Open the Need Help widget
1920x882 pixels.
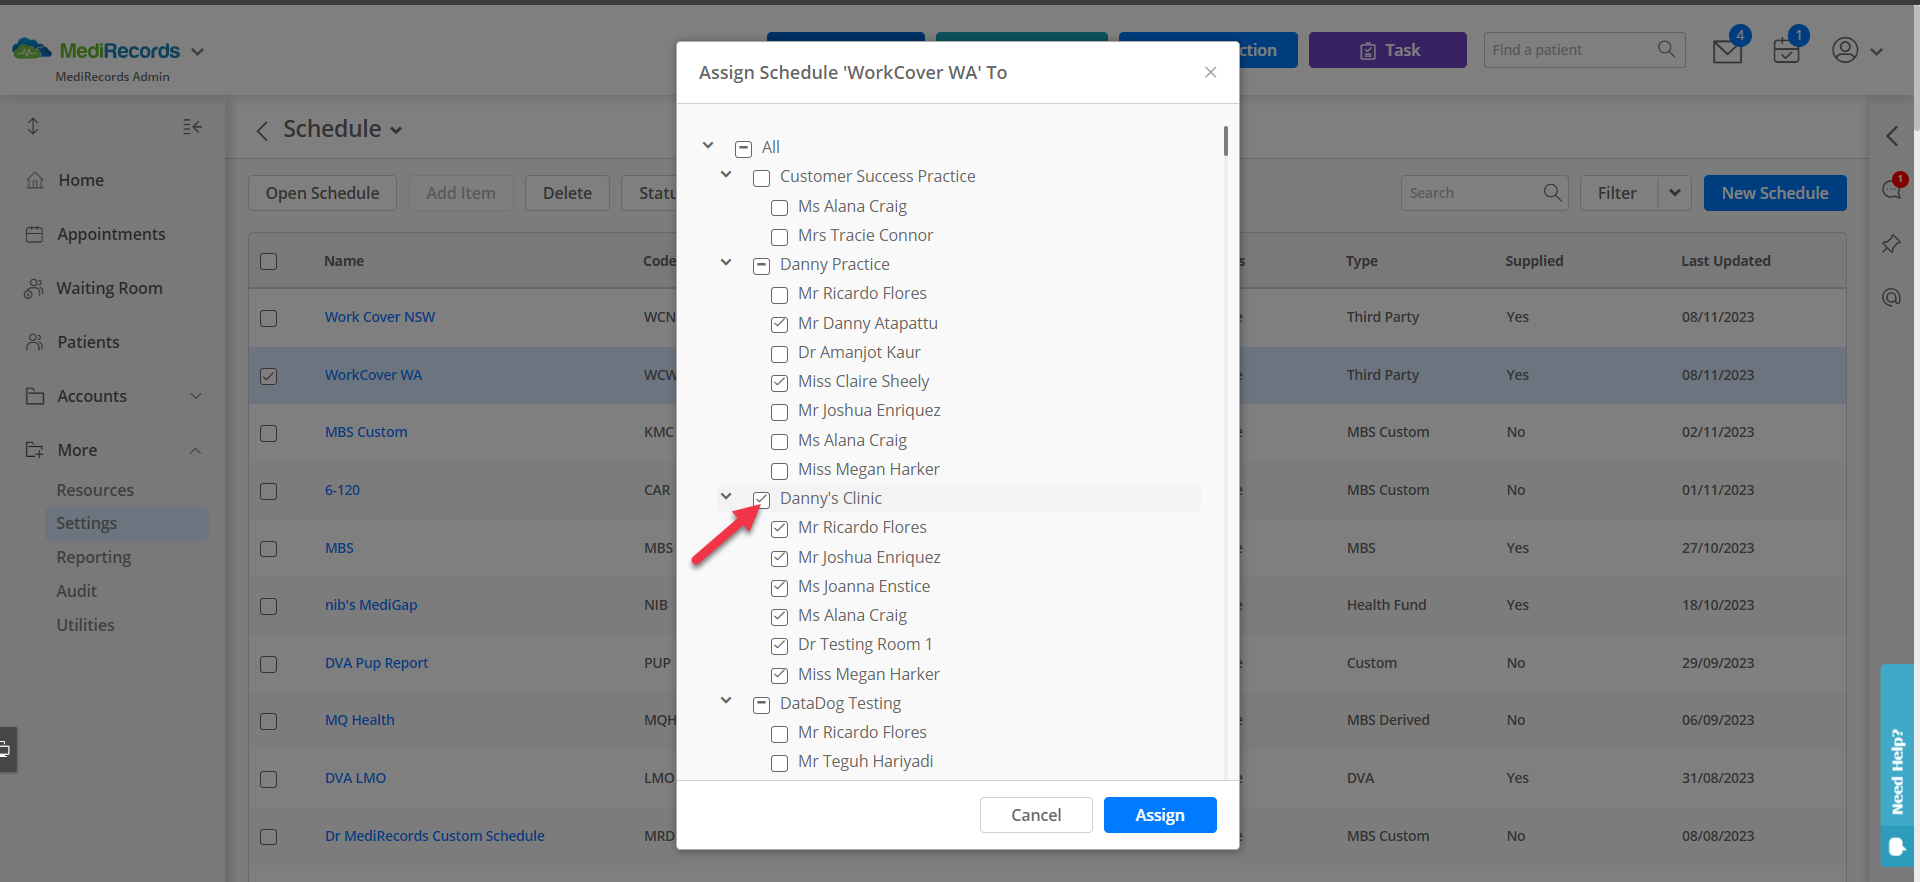[x=1897, y=765]
